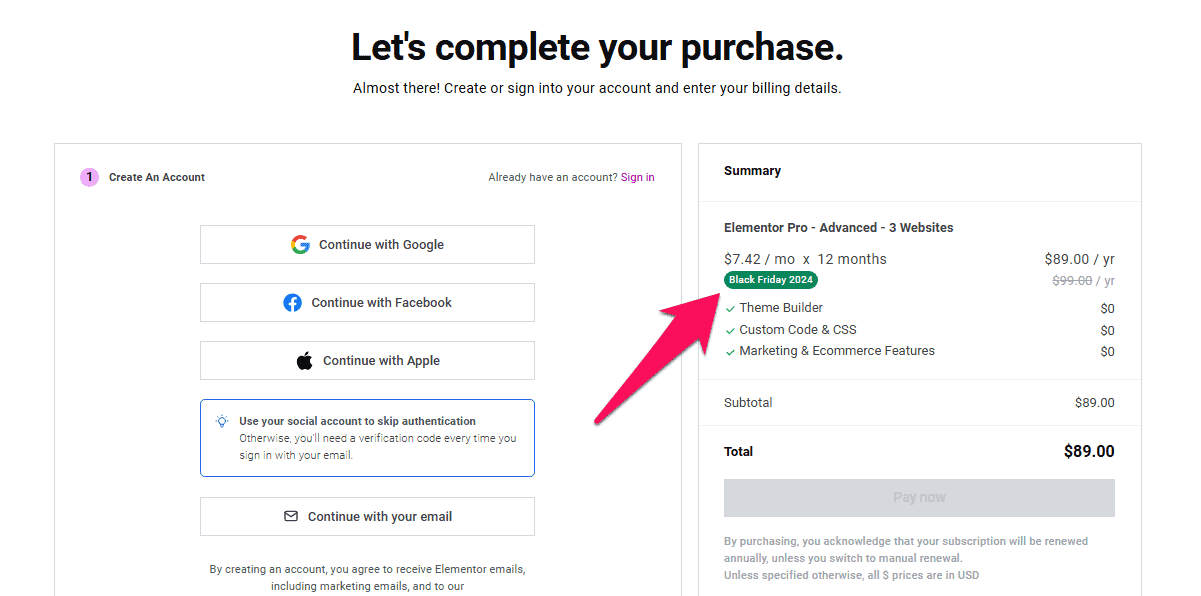The image size is (1201, 596).
Task: Click the Summary panel heading
Action: 752,171
